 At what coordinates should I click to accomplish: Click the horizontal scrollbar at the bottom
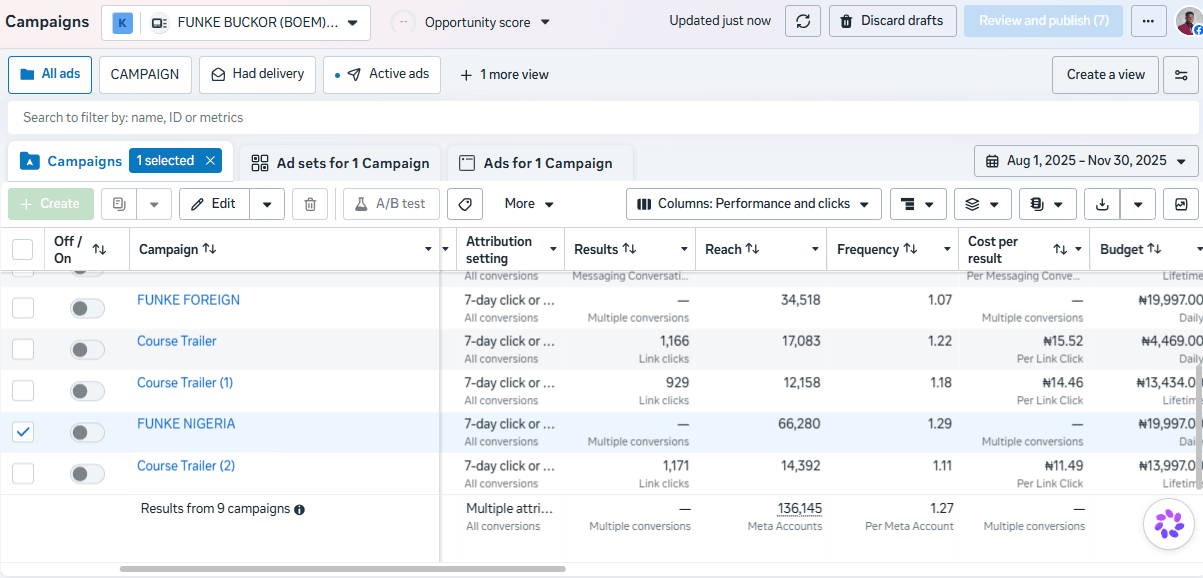click(x=341, y=569)
